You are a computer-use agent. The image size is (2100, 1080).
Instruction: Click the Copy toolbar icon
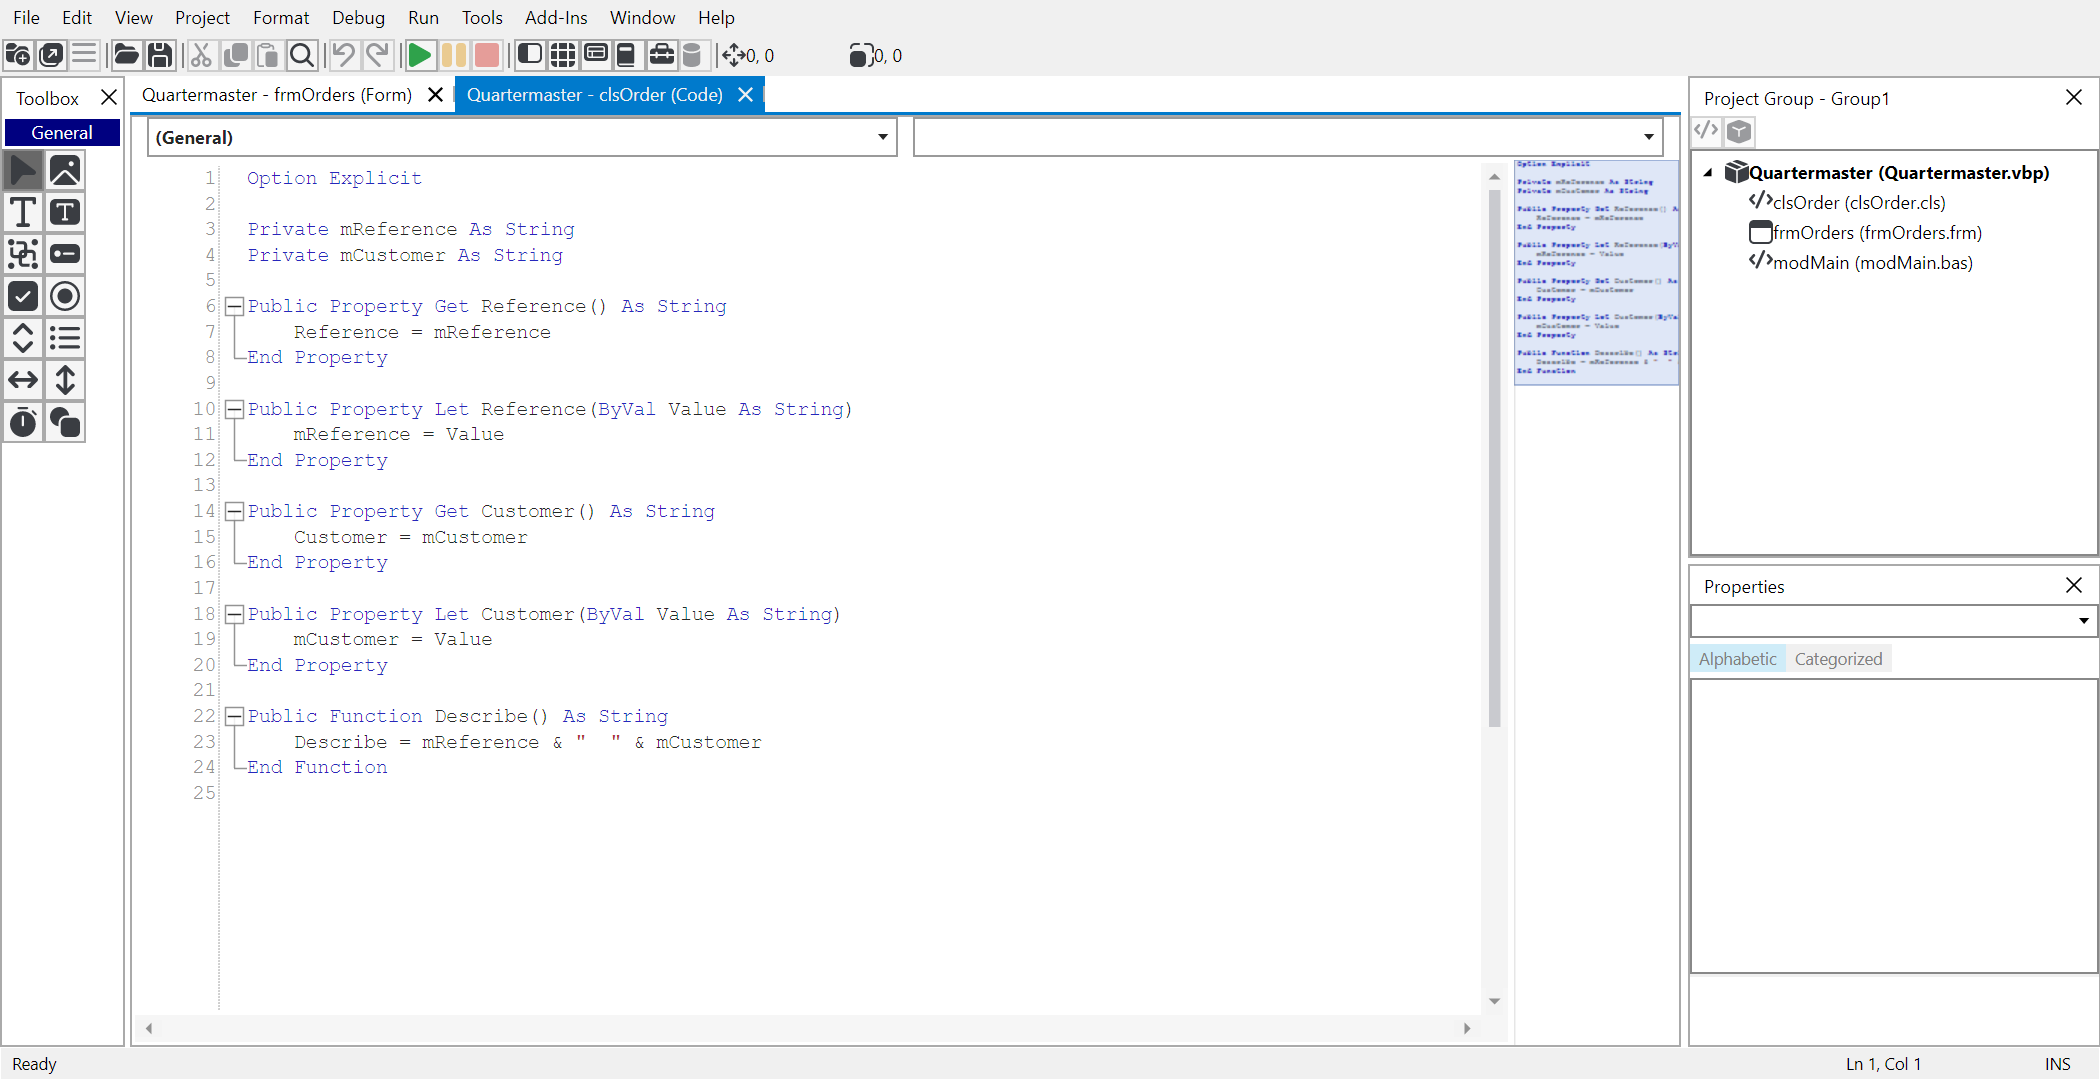pyautogui.click(x=236, y=55)
